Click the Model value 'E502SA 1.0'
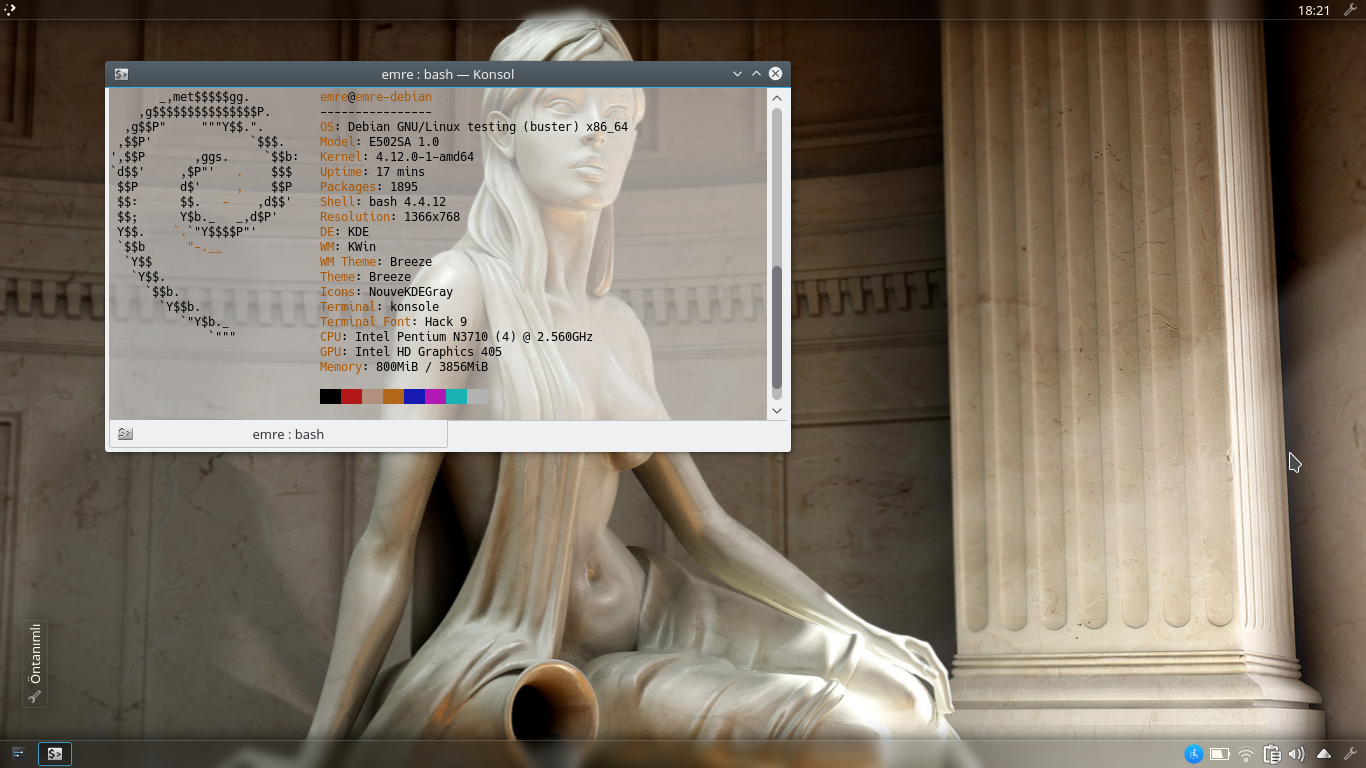The image size is (1366, 768). [x=404, y=142]
